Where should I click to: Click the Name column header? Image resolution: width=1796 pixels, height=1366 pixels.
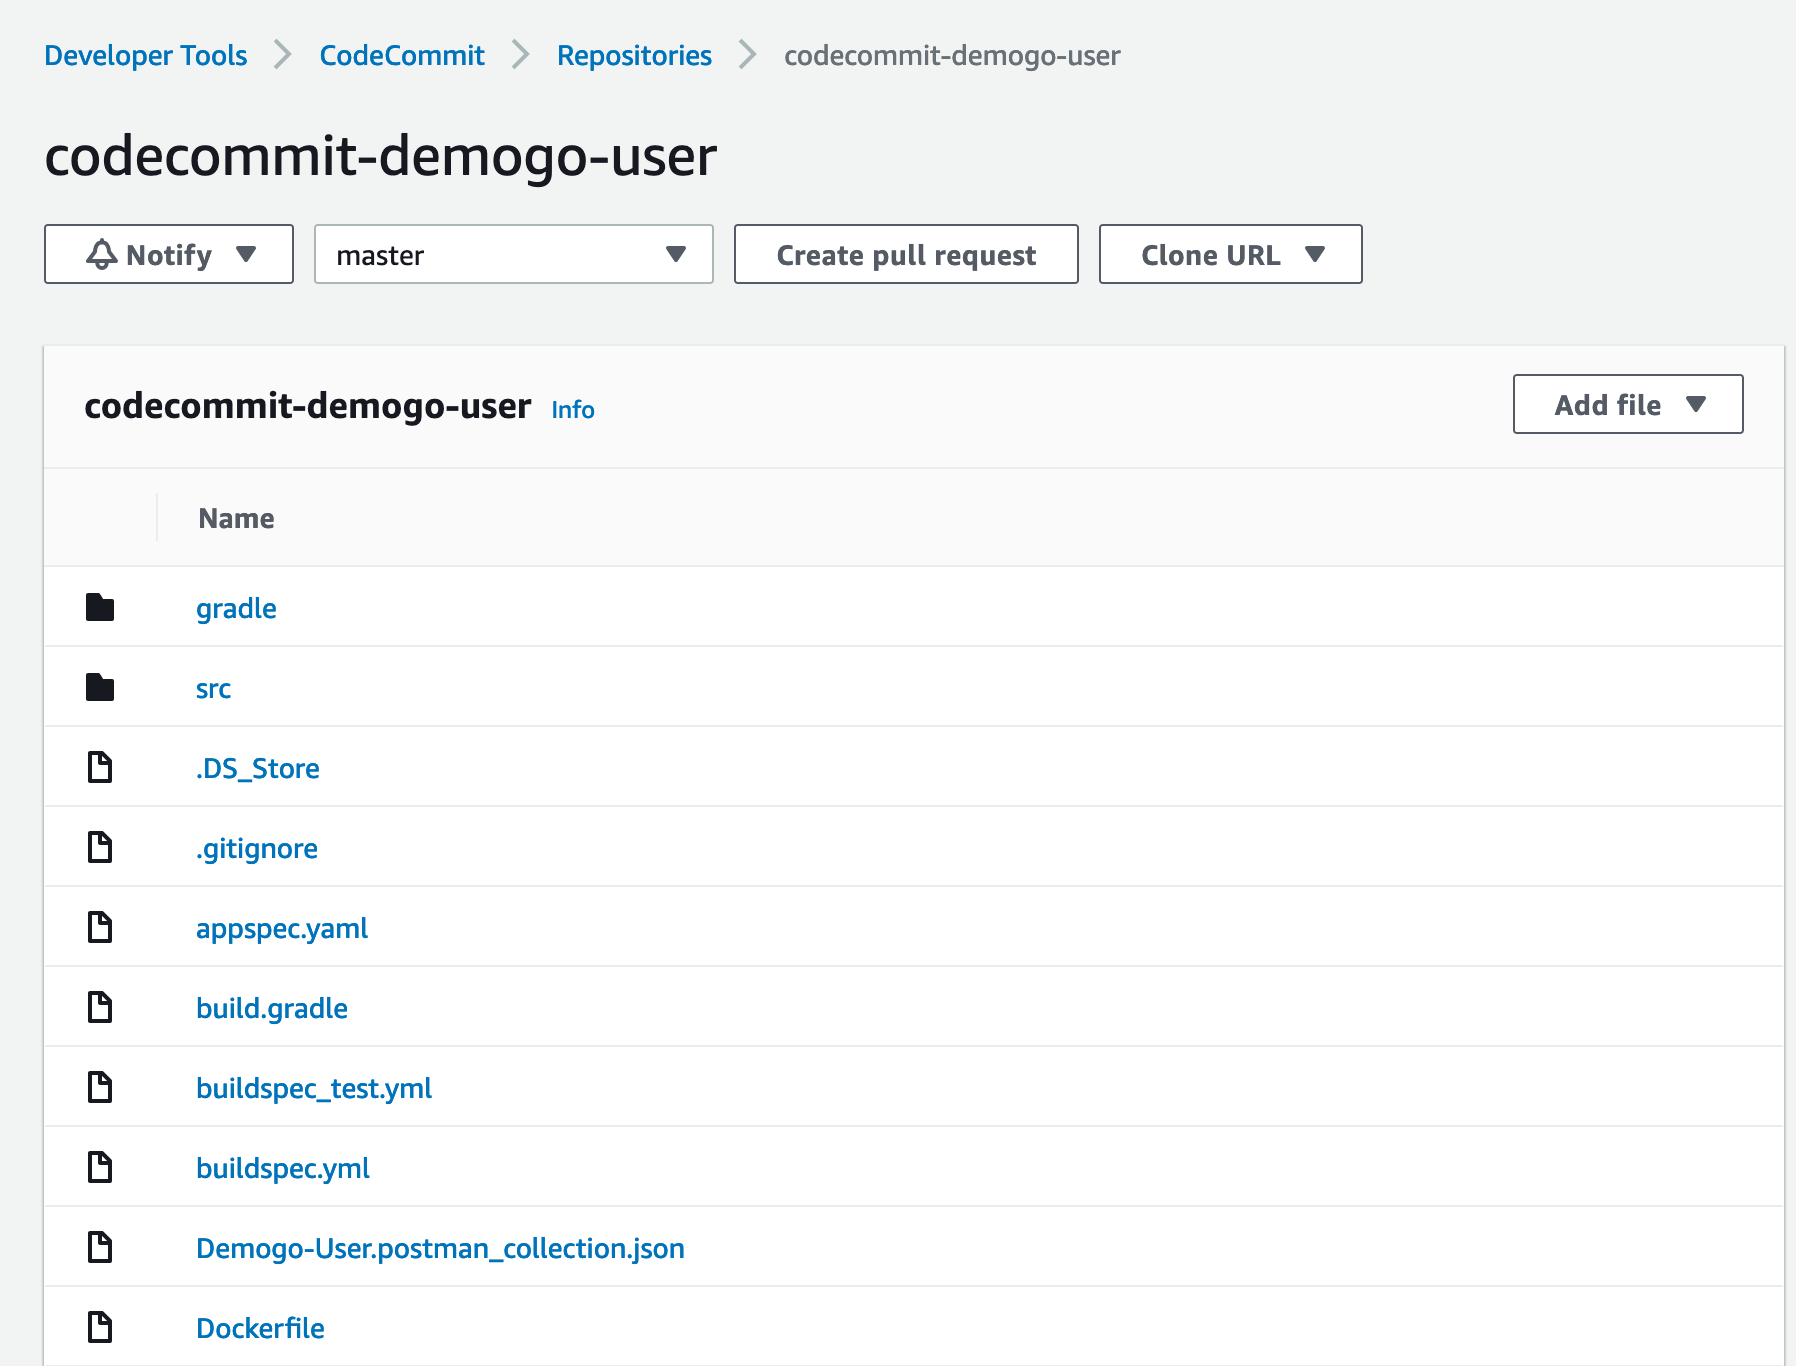coord(236,518)
